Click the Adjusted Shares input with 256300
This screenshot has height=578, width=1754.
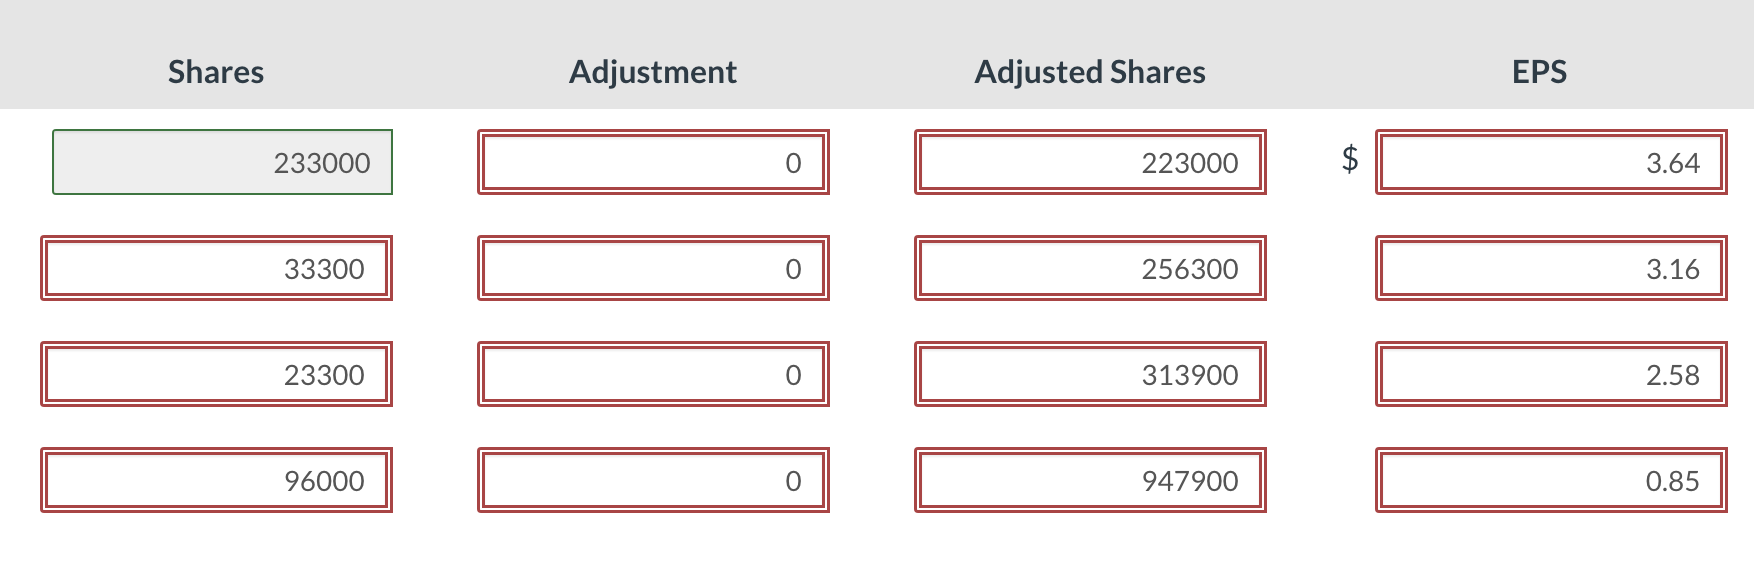[1088, 267]
